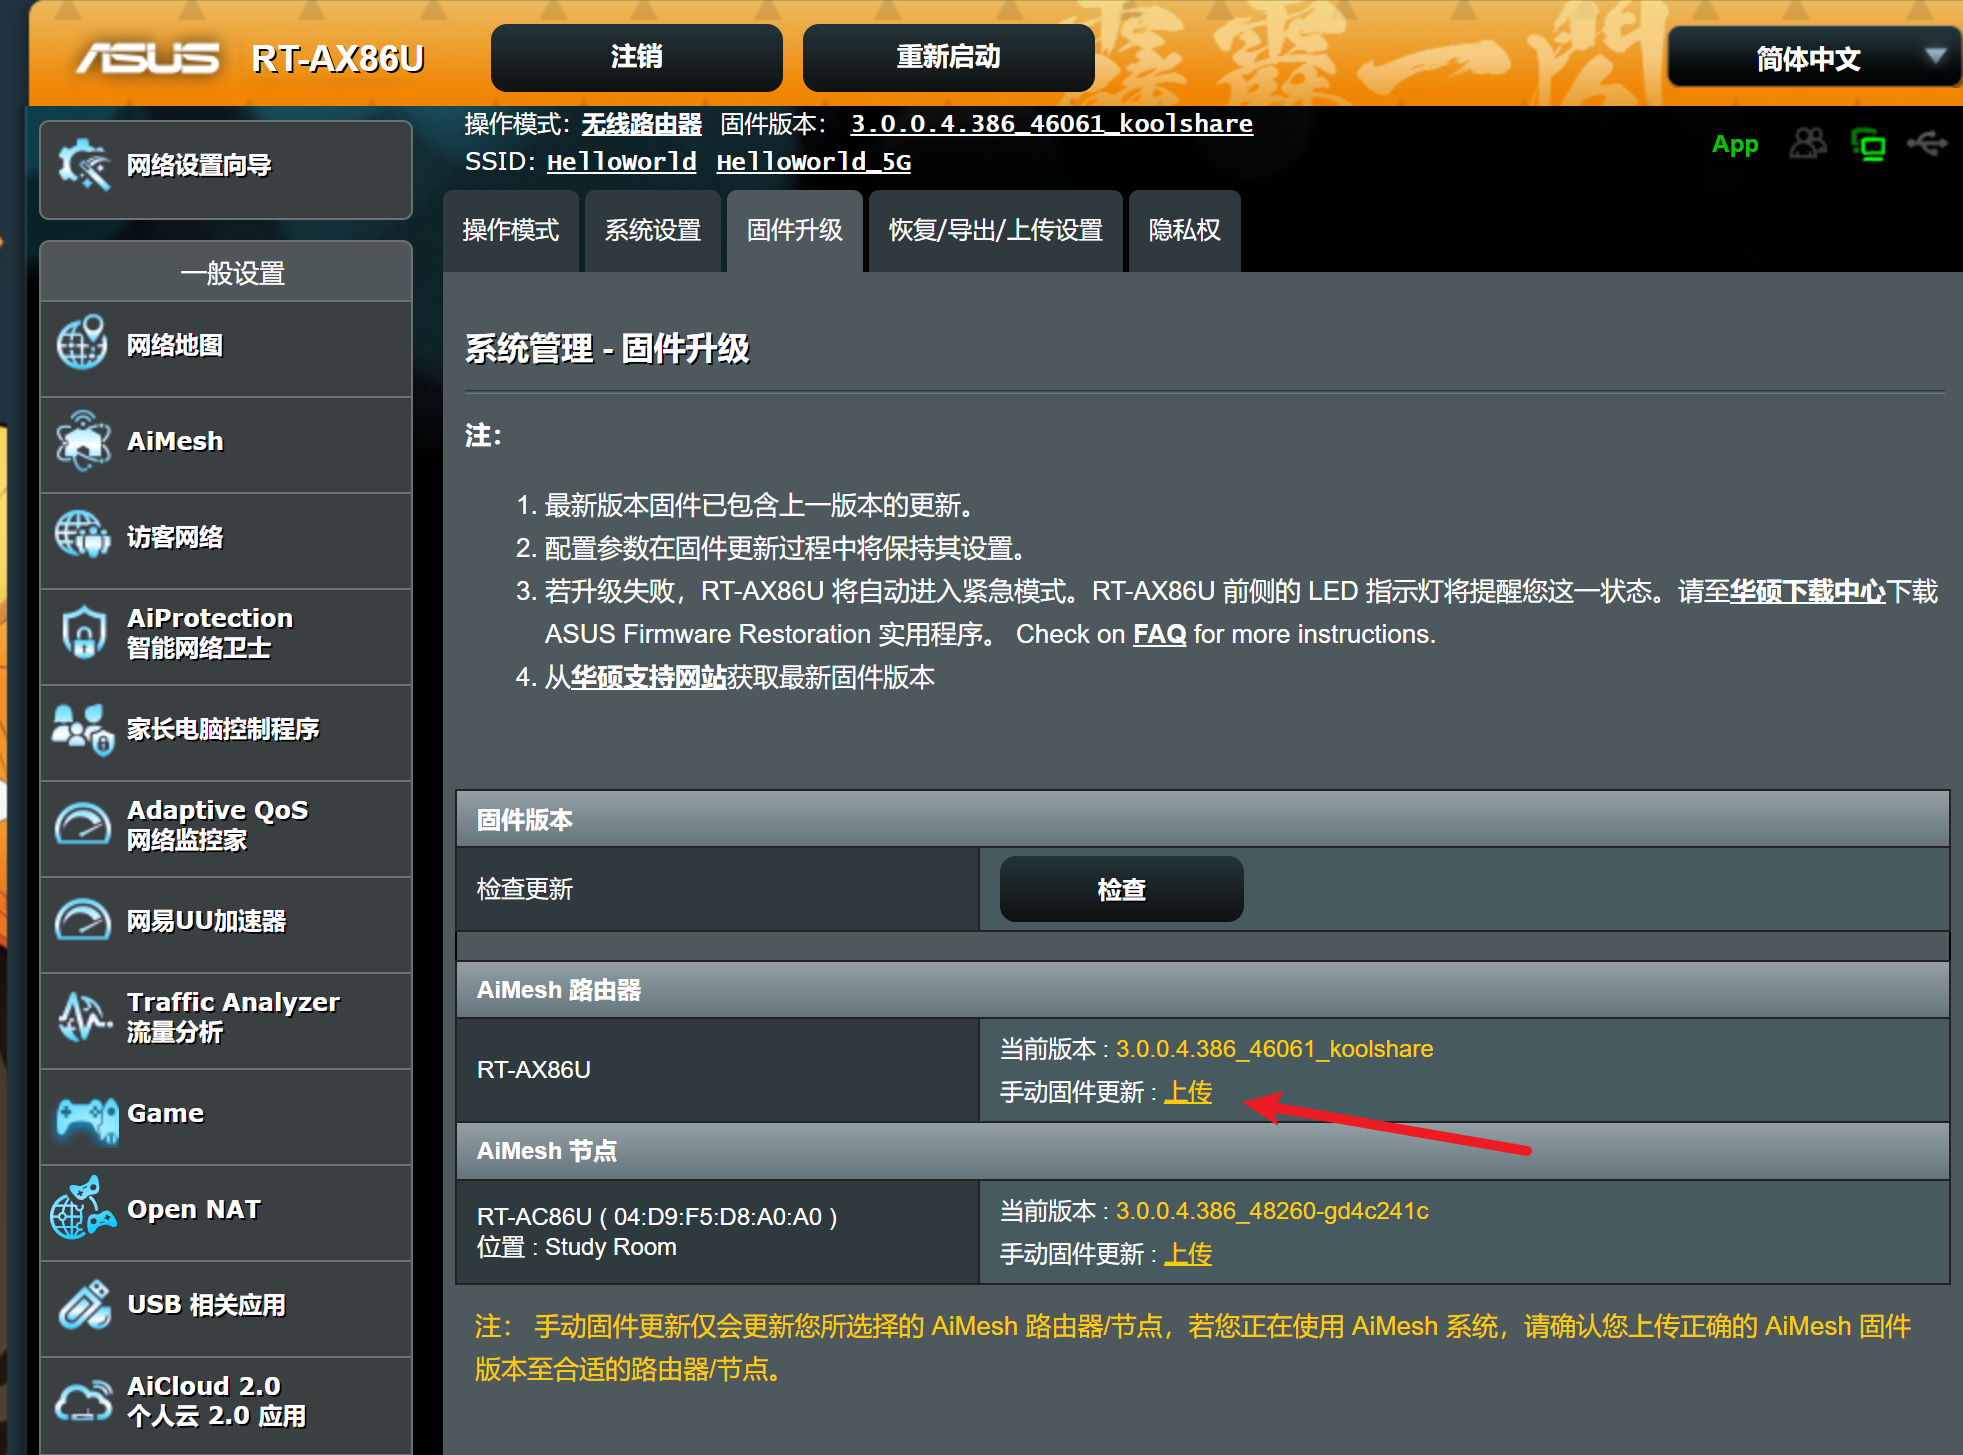Viewport: 1963px width, 1455px height.
Task: Click the ASUS logo in the header
Action: [x=148, y=58]
